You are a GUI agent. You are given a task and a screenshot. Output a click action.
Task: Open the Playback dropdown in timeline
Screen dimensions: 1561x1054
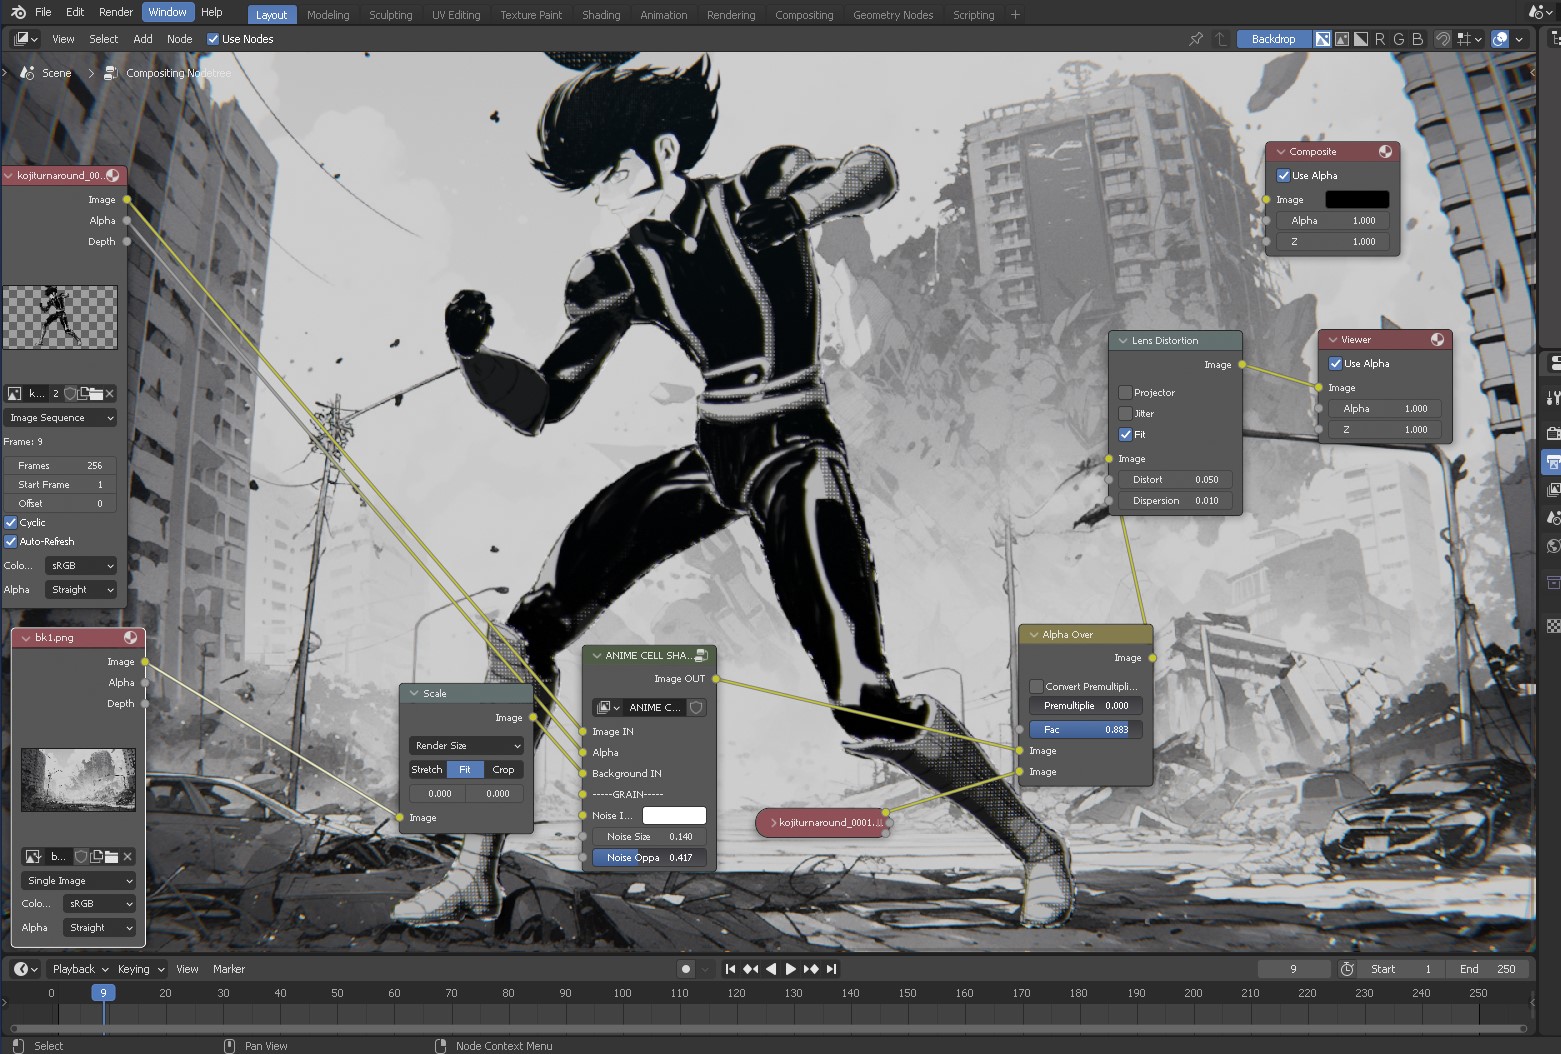click(80, 968)
